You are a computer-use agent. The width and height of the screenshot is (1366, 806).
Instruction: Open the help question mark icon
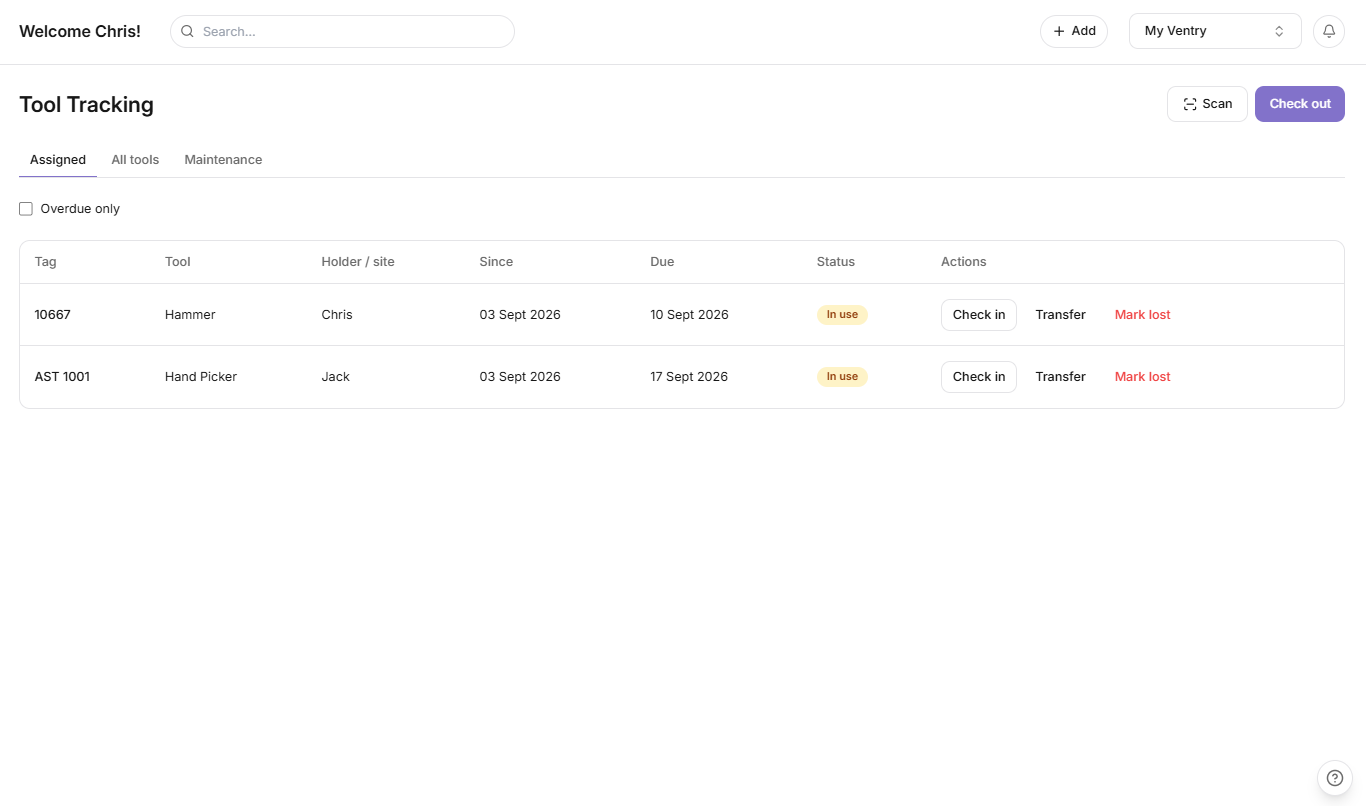[x=1335, y=778]
